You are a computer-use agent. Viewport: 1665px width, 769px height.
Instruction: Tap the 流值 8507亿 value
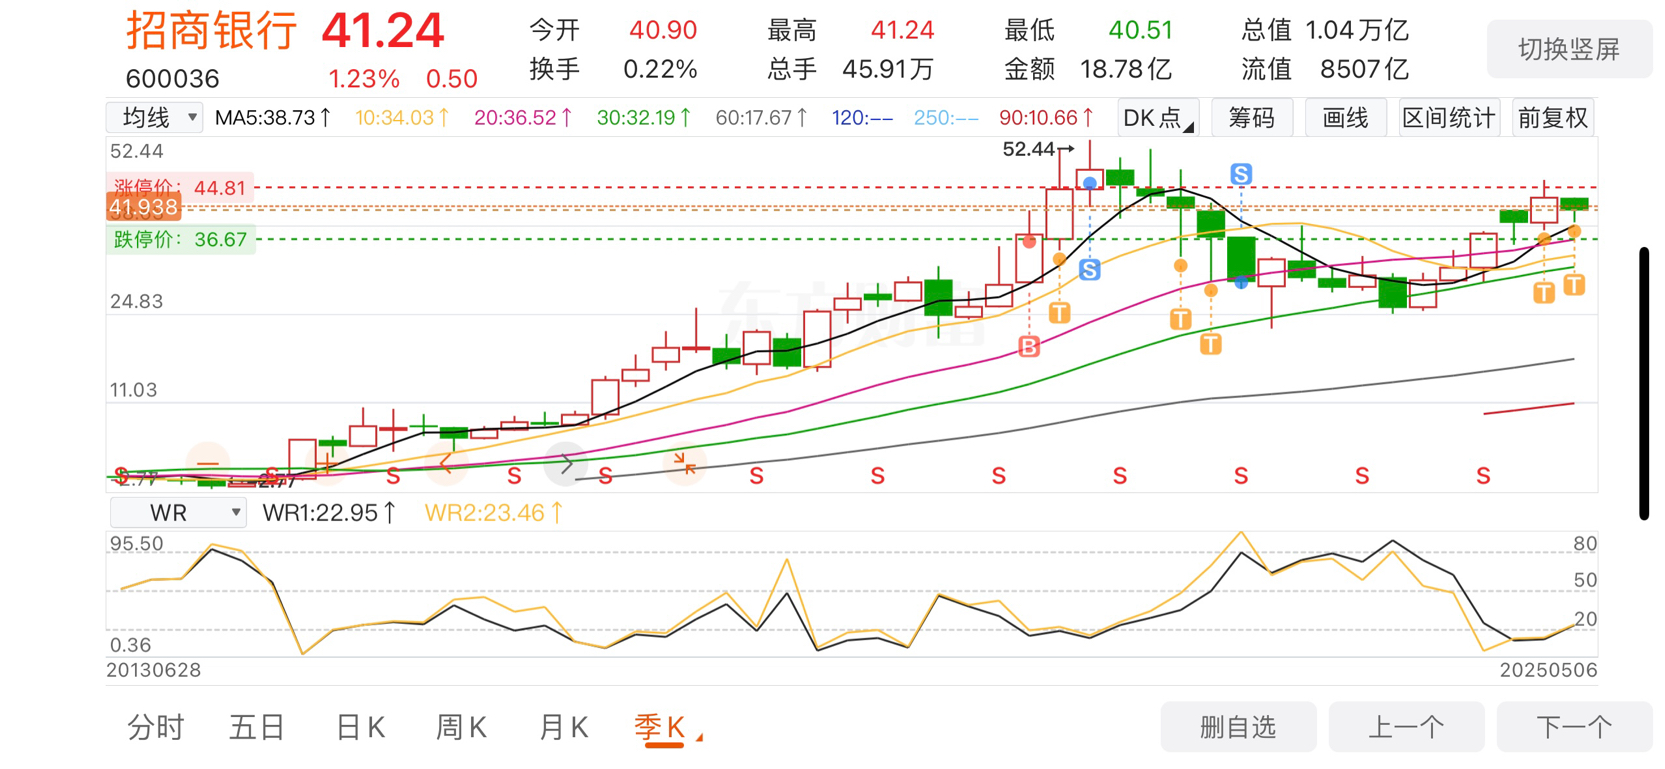[x=1364, y=69]
